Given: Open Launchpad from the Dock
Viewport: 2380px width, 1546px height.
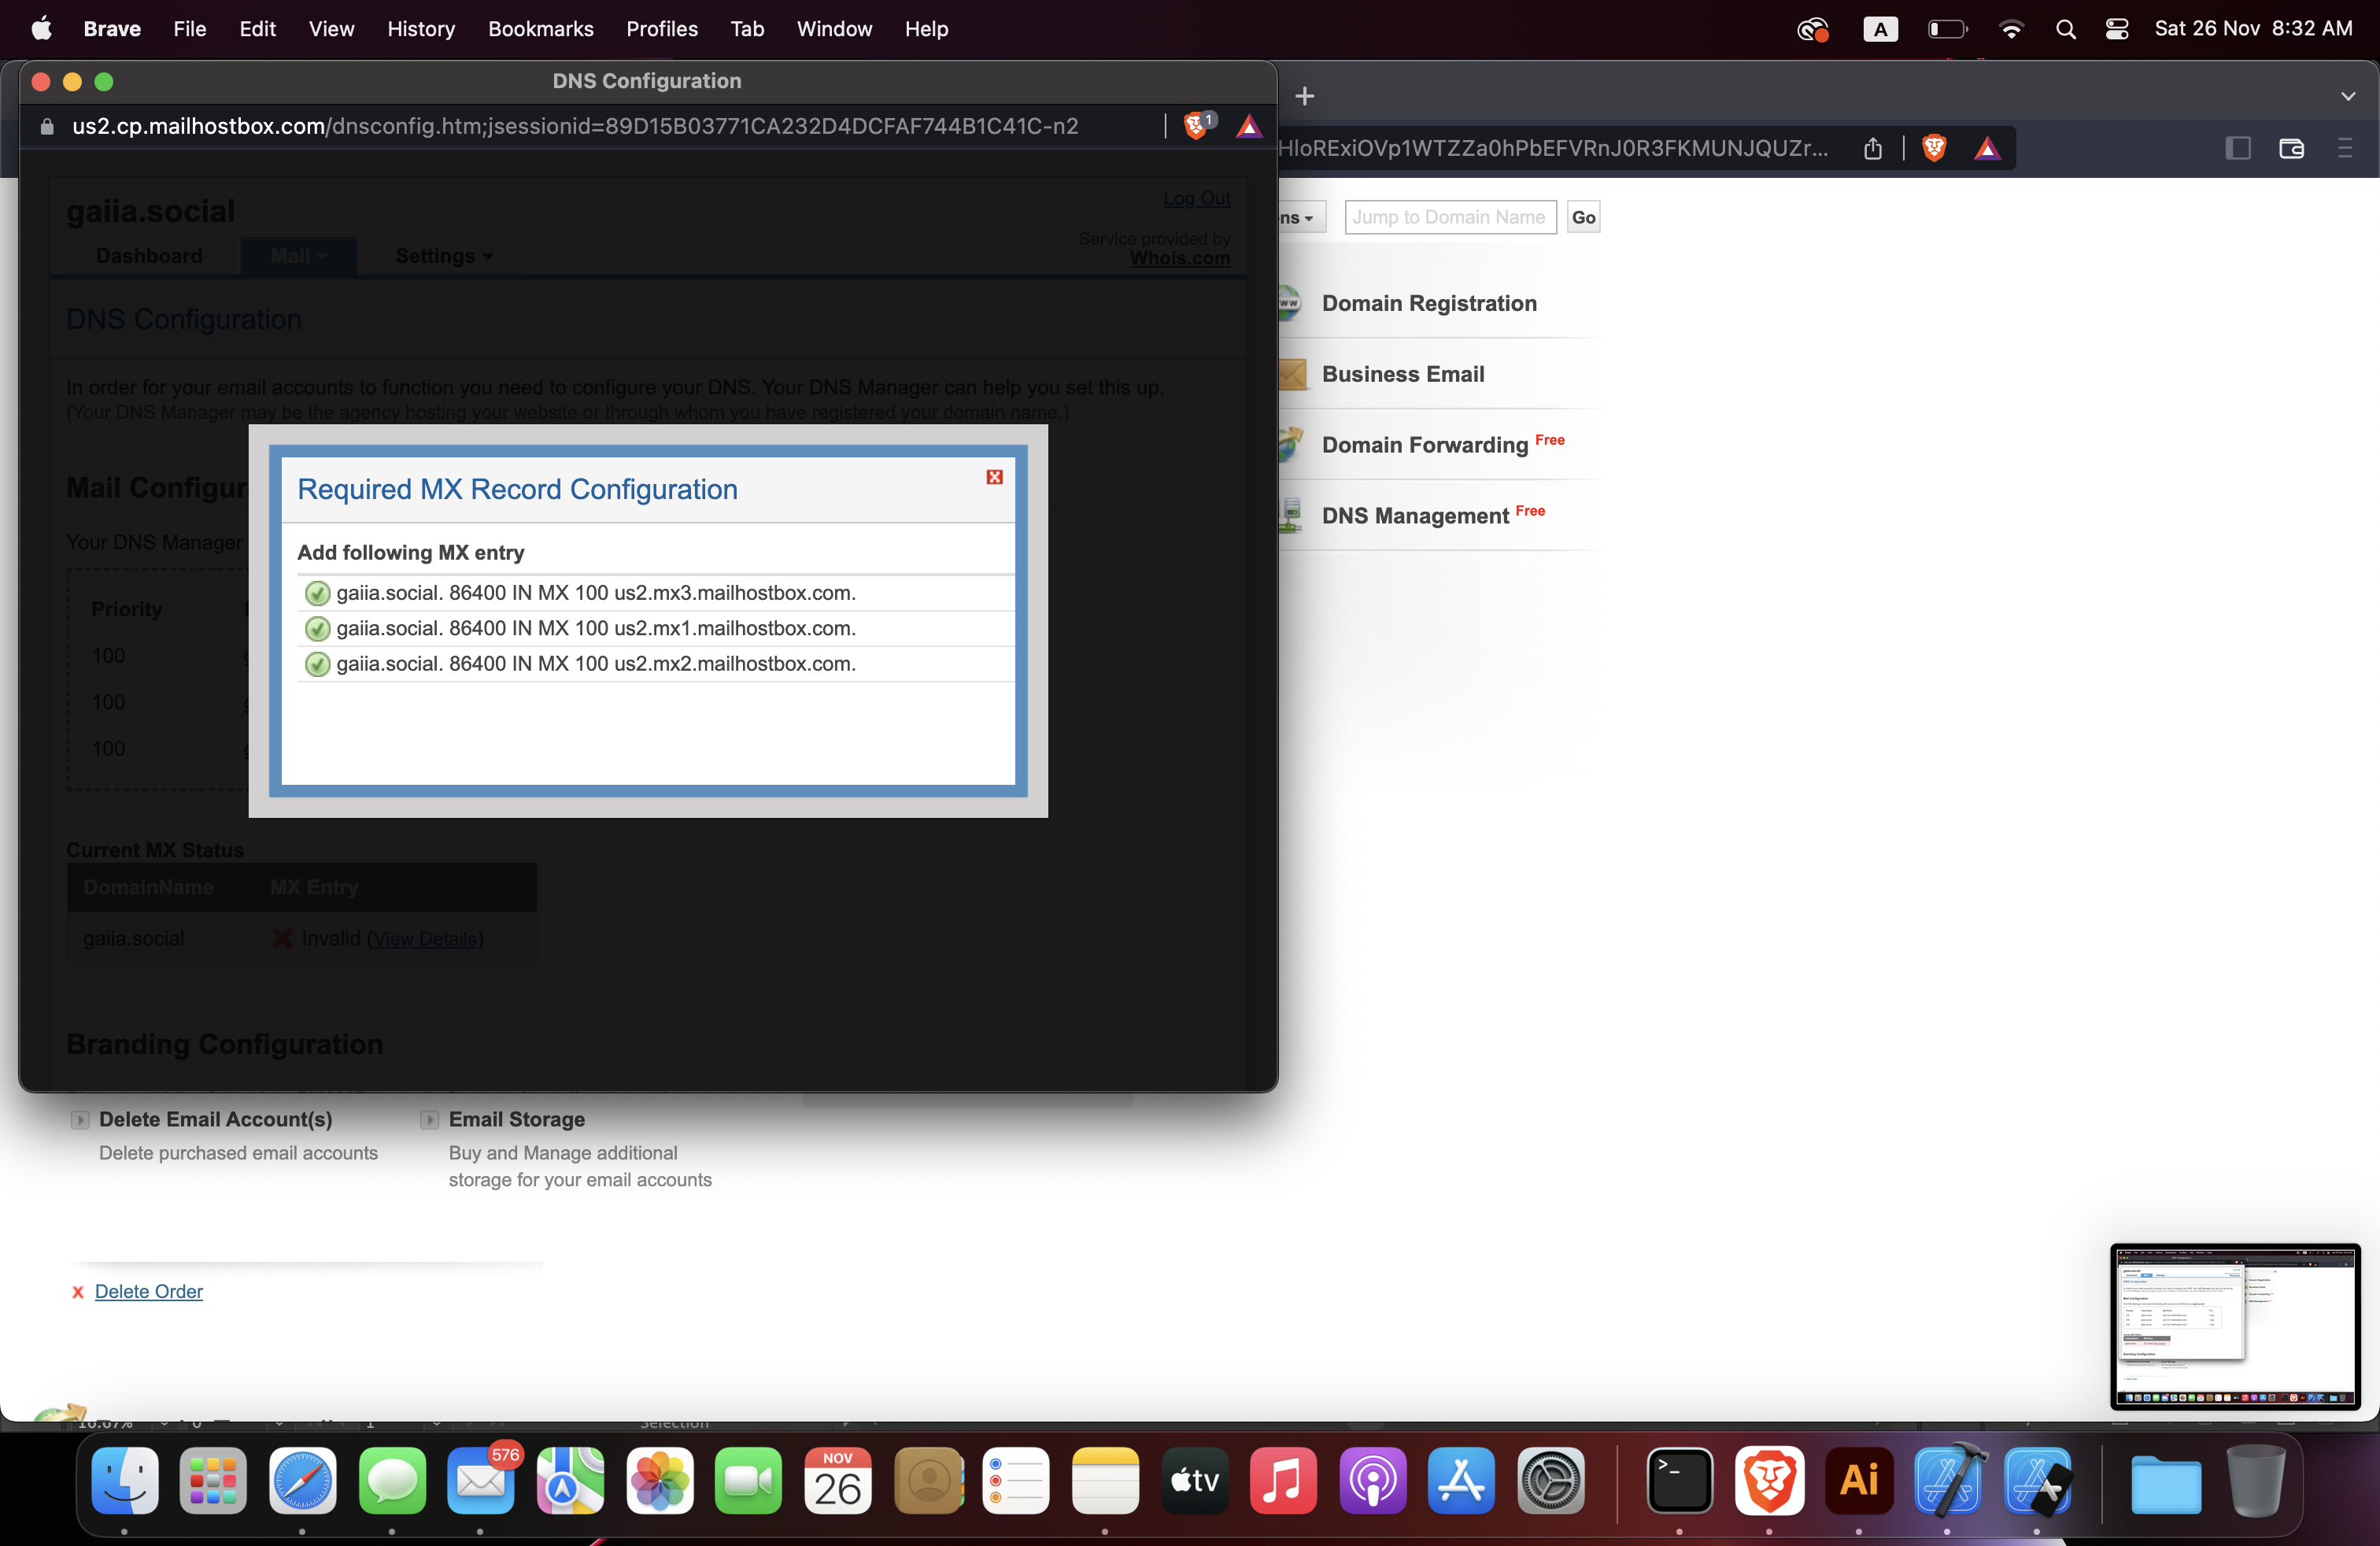Looking at the screenshot, I should [213, 1480].
